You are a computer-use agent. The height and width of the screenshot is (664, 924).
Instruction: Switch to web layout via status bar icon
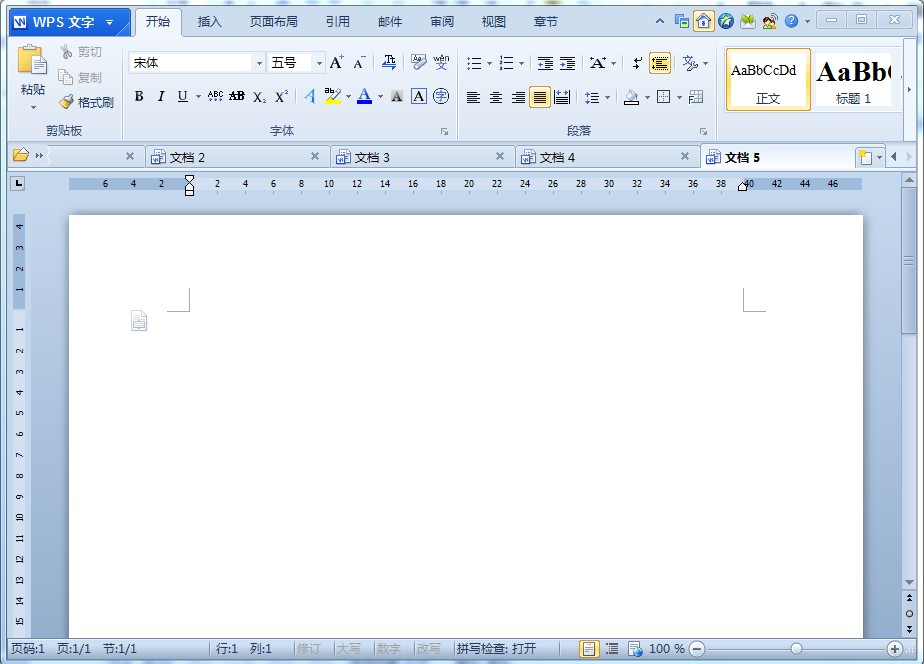[x=634, y=648]
